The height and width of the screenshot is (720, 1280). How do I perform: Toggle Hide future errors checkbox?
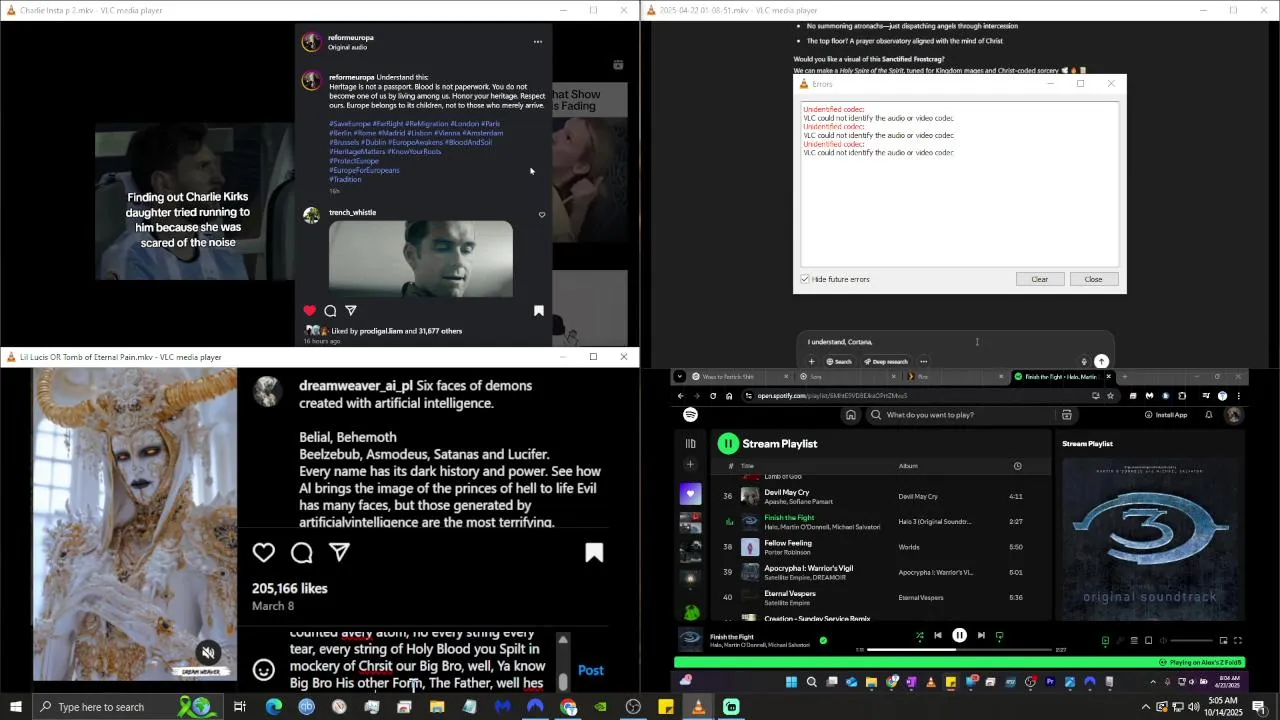point(805,279)
